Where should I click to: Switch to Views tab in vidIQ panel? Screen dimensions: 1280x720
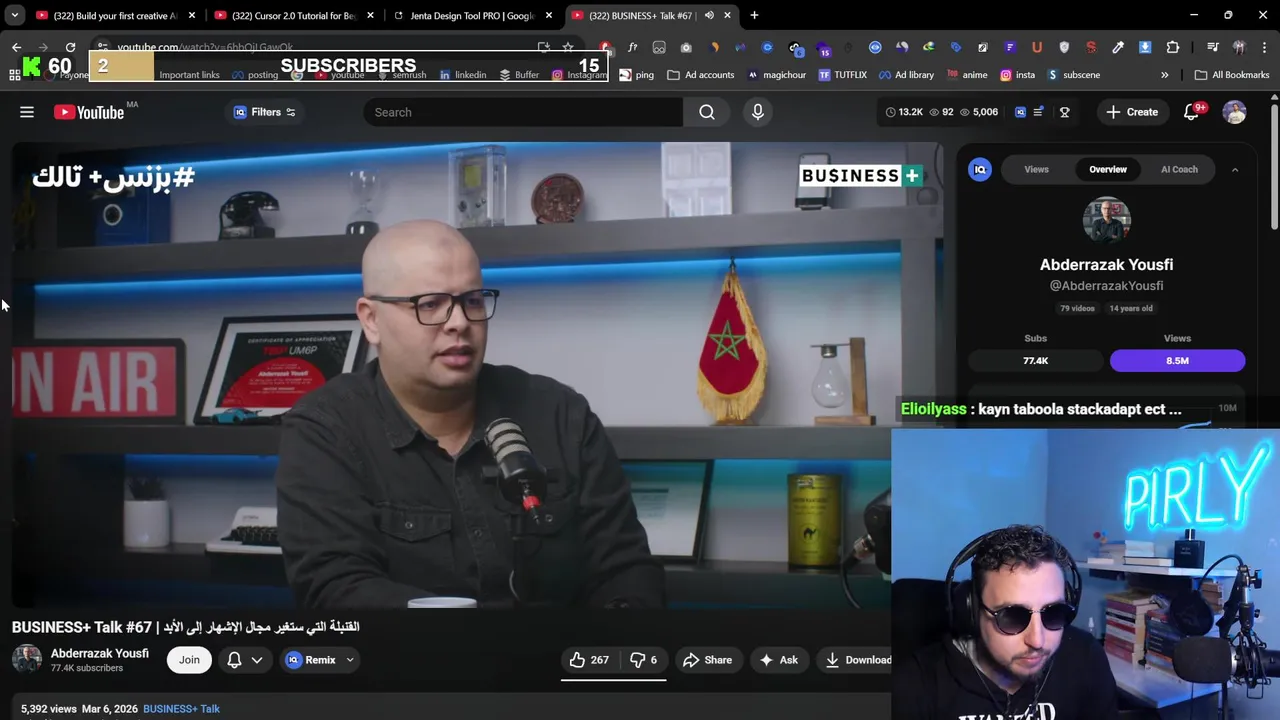click(x=1037, y=169)
